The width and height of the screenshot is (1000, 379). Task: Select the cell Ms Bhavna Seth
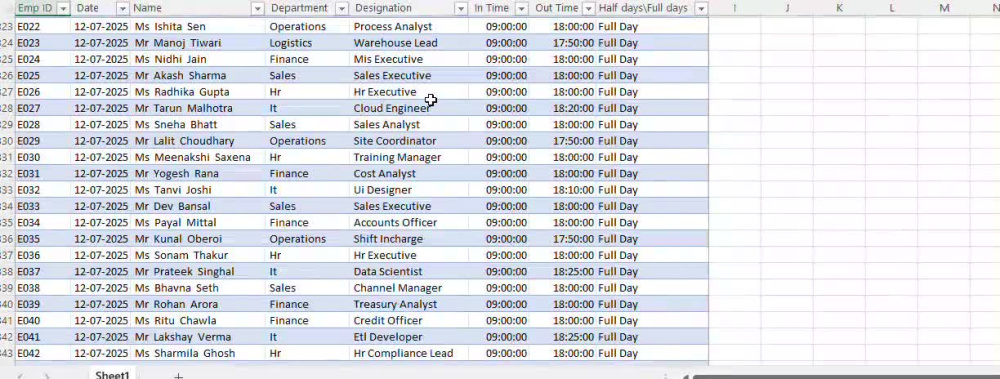tap(198, 288)
